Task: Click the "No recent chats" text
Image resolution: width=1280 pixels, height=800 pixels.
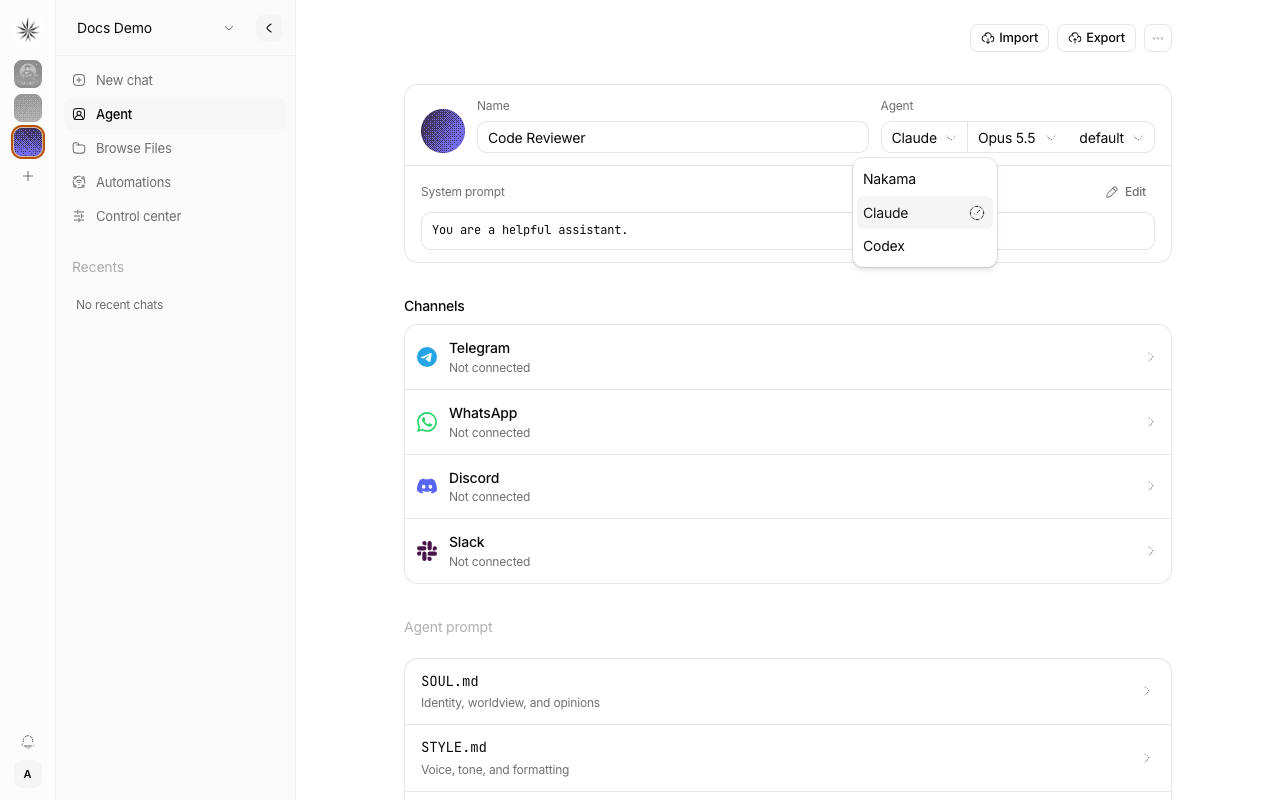Action: (x=120, y=305)
